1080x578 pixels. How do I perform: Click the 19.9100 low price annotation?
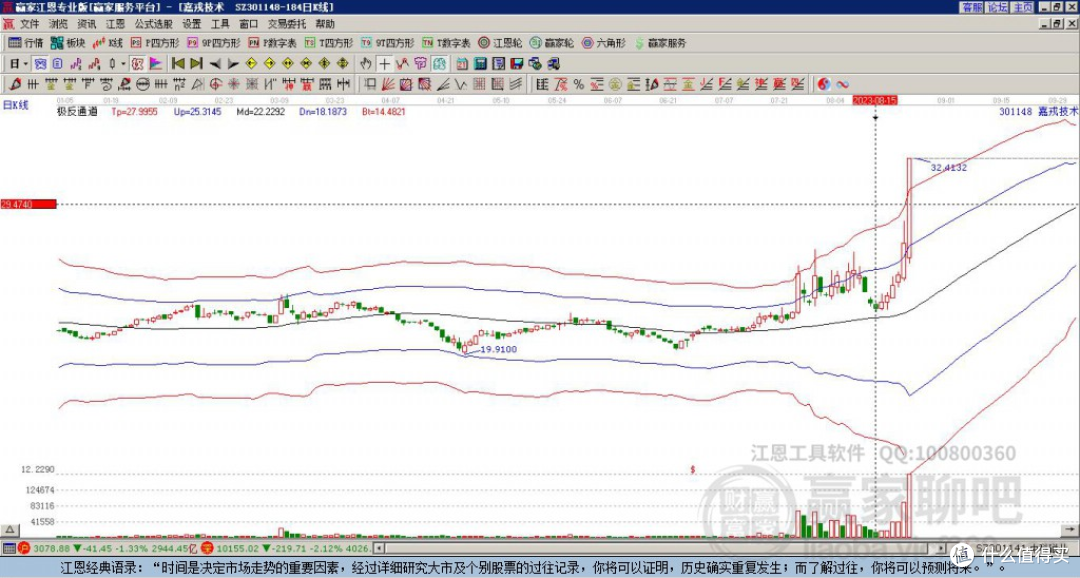(x=499, y=349)
